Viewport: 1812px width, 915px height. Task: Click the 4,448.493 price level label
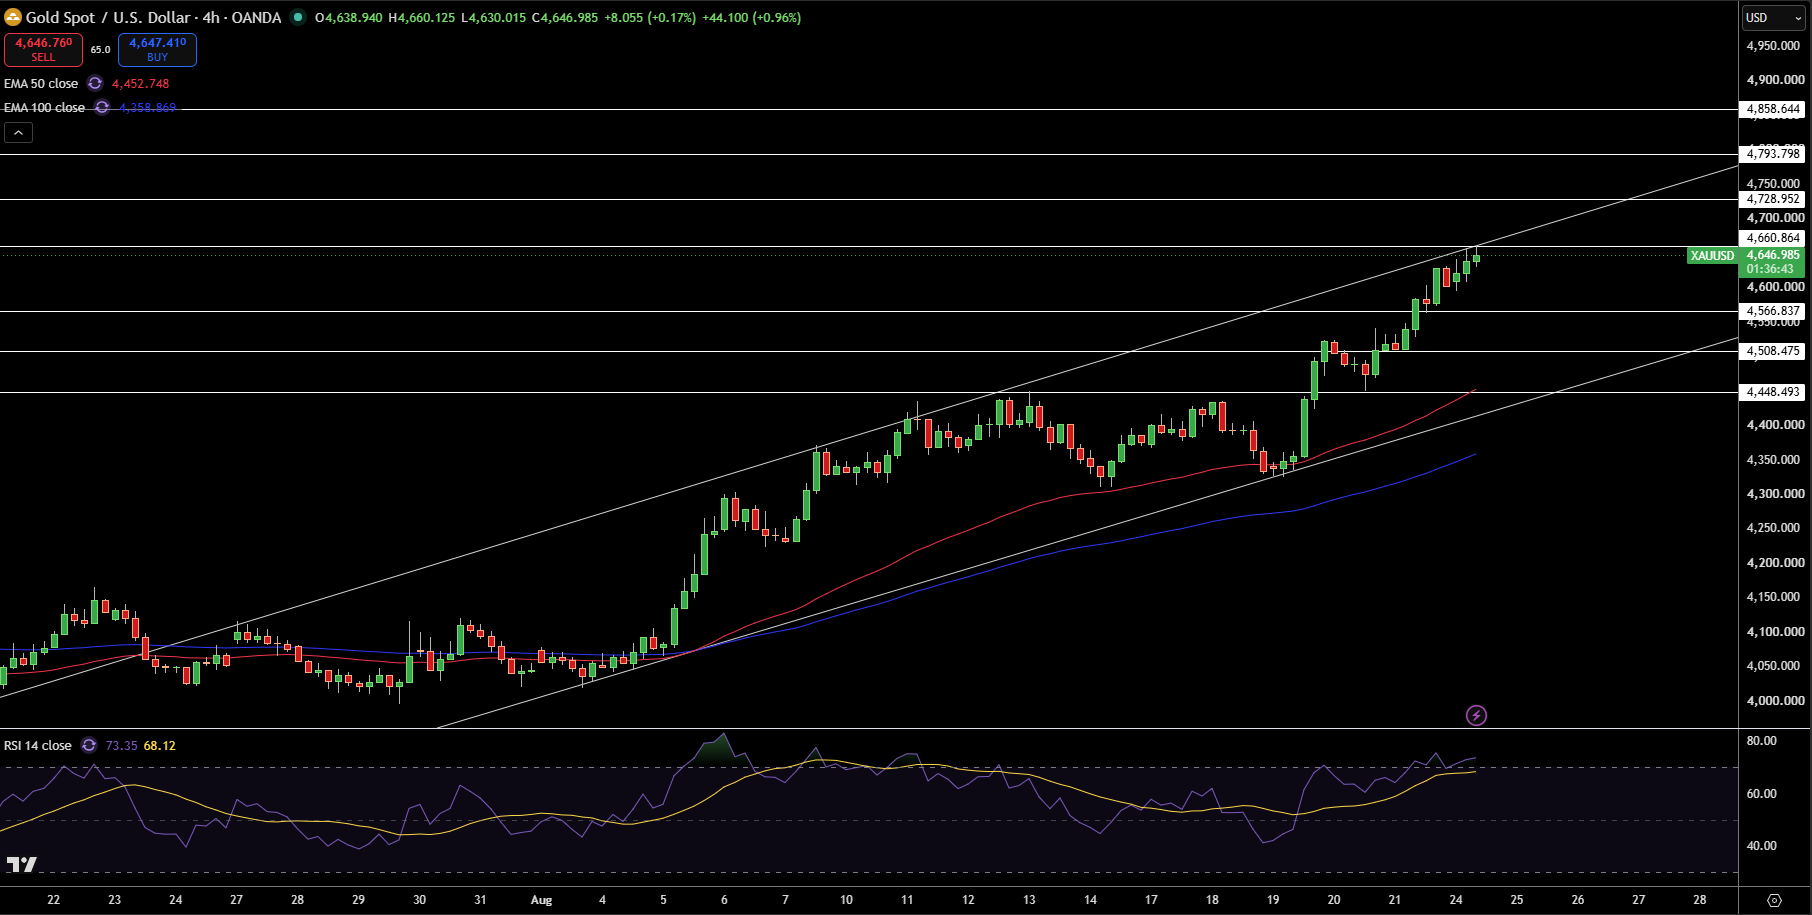point(1772,392)
